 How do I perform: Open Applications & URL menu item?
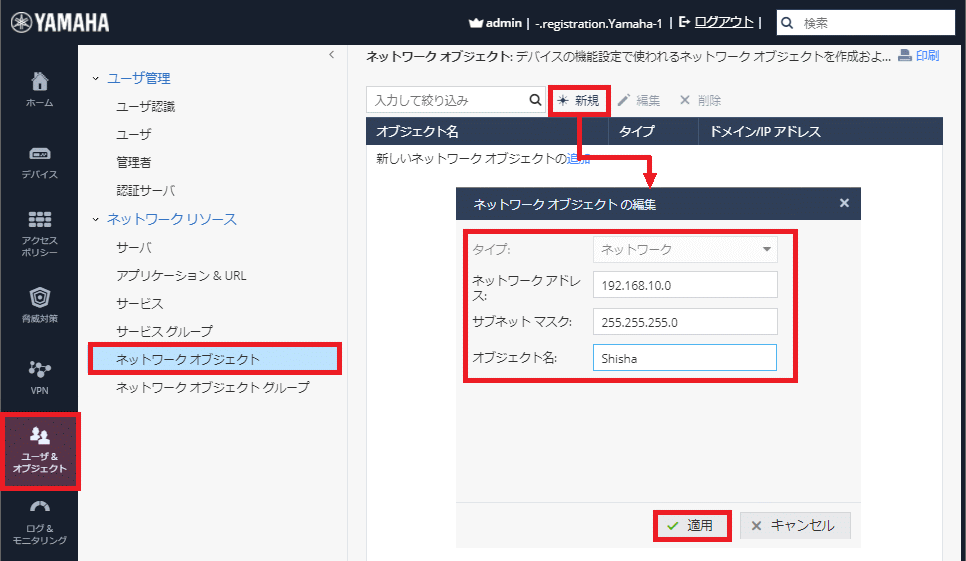tap(181, 275)
